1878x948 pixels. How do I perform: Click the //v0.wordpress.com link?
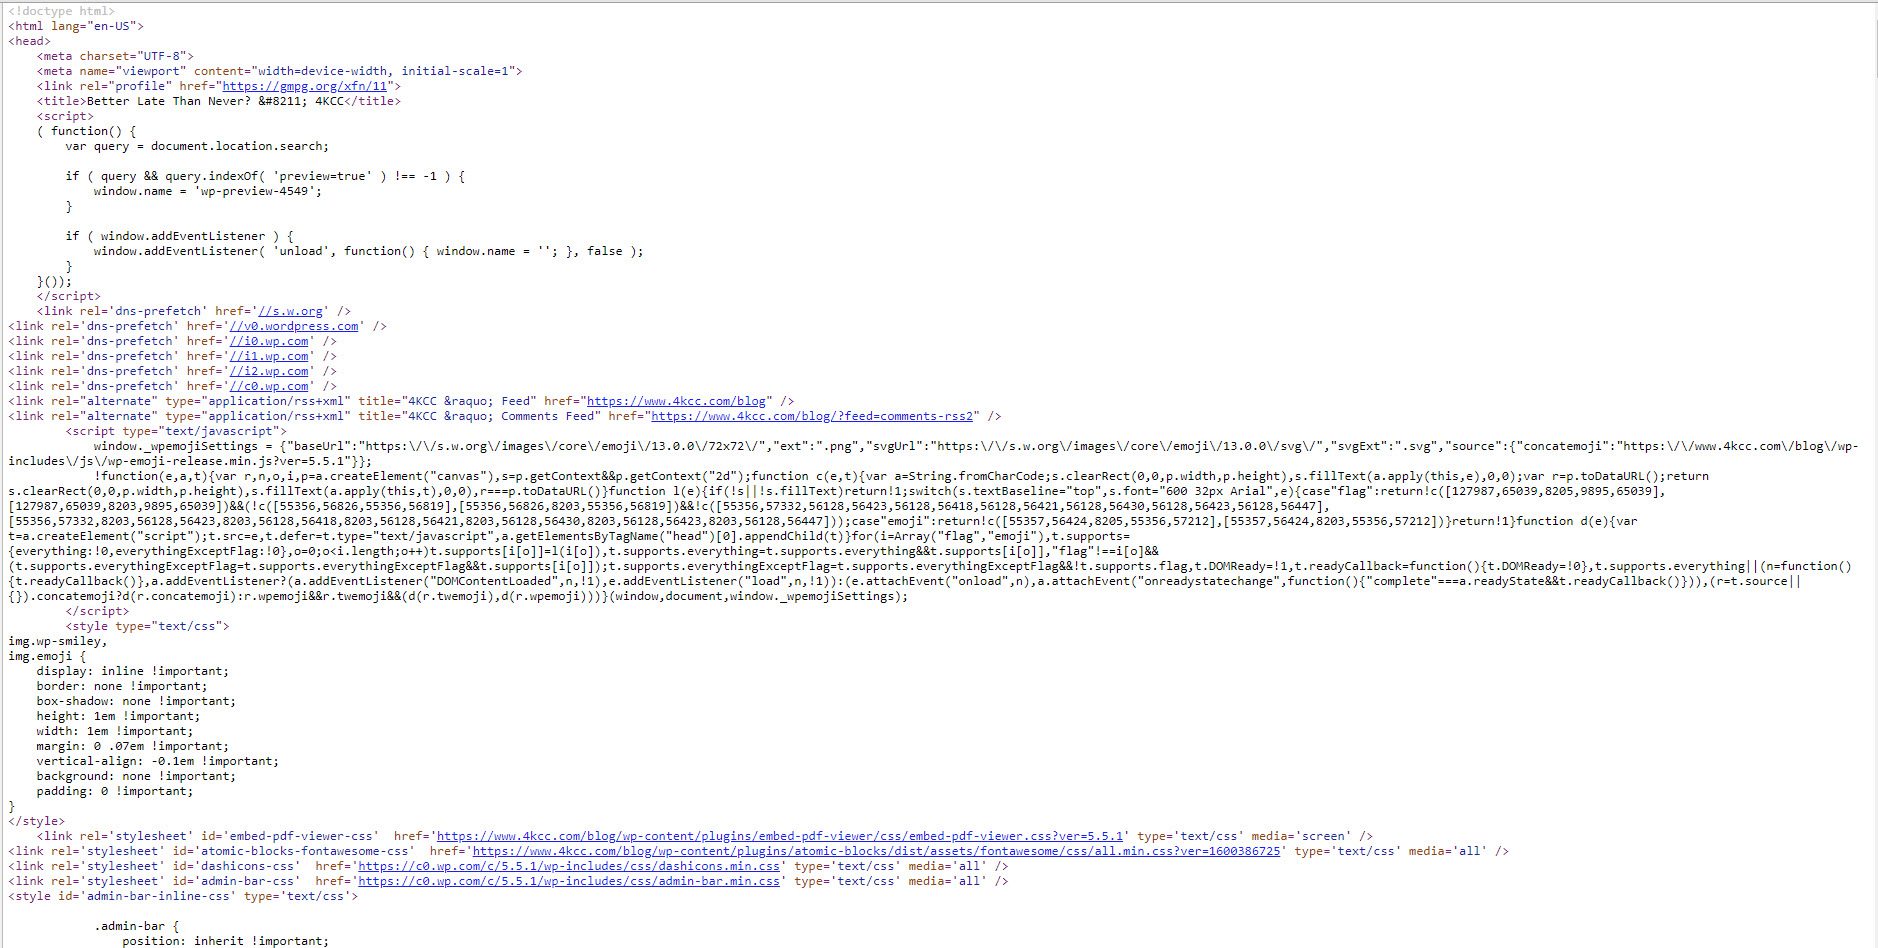pos(294,326)
